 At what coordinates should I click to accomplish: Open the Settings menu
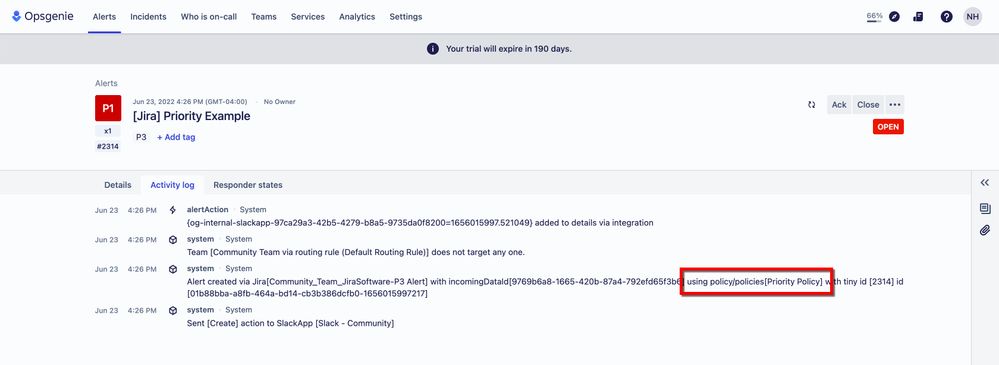pos(406,17)
